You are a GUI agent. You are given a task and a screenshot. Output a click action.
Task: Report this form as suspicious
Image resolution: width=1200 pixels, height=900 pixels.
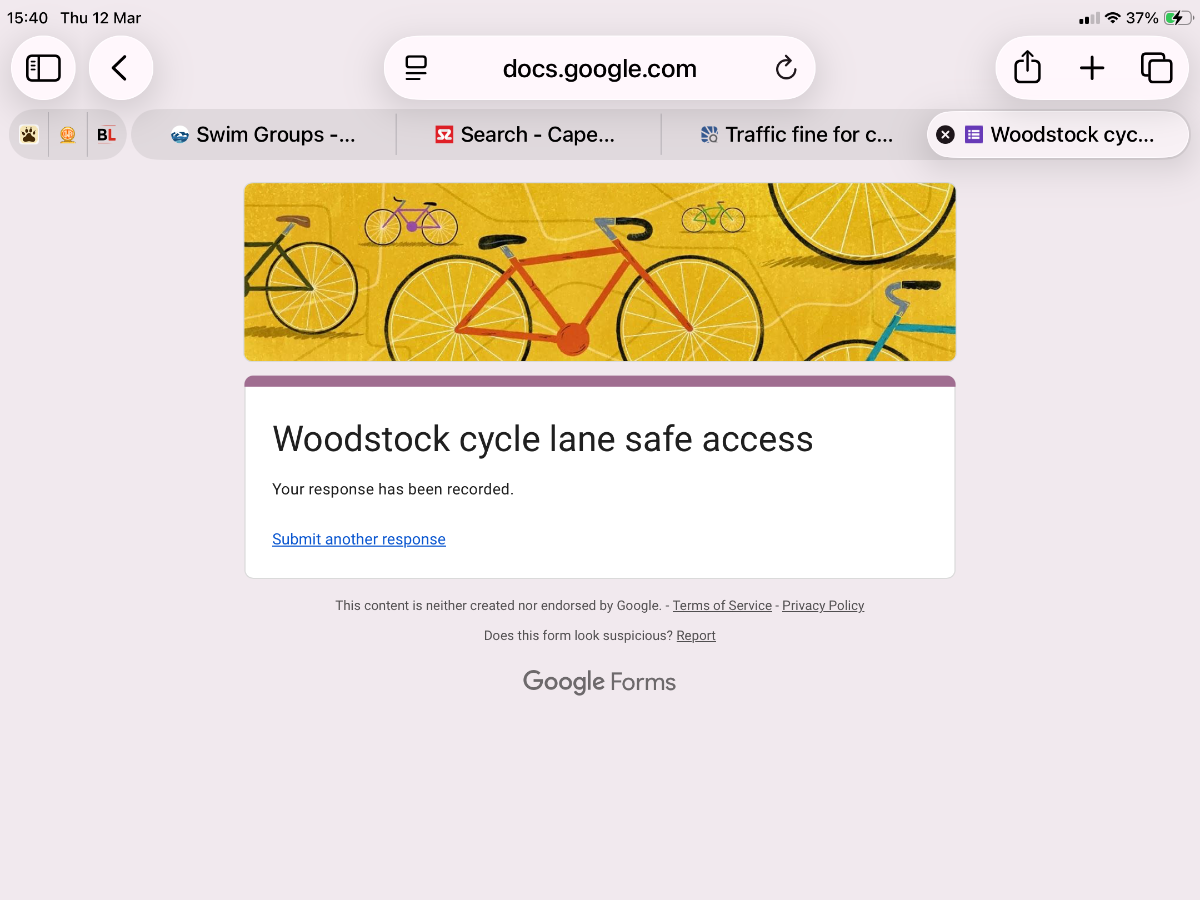(x=696, y=636)
